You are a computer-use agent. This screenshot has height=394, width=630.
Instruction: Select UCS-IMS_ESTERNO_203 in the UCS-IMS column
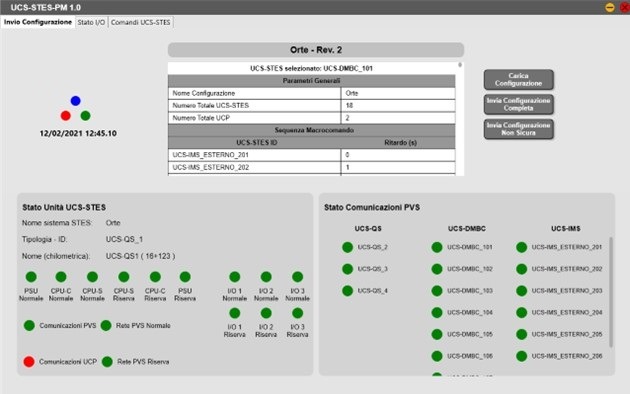coord(567,290)
